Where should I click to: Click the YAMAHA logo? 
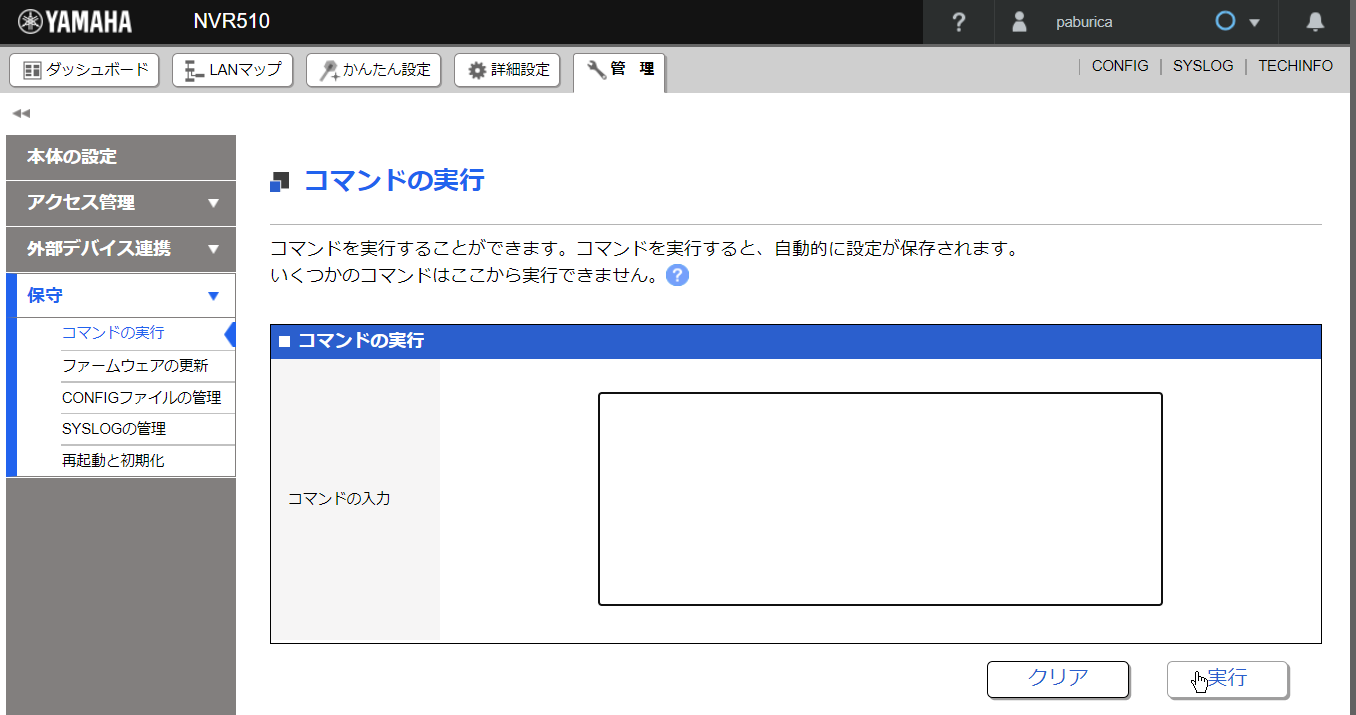tap(75, 22)
